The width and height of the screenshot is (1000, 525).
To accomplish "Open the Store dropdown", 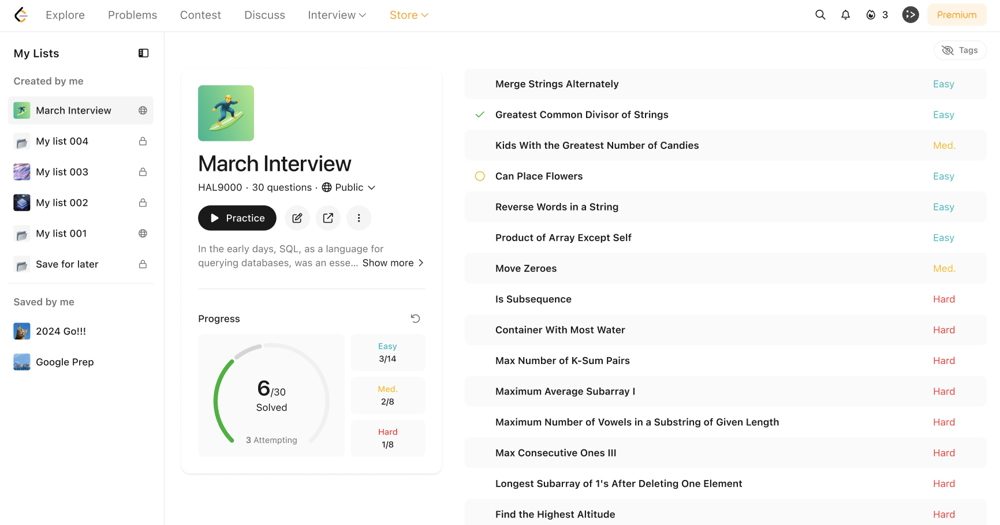I will click(x=408, y=15).
